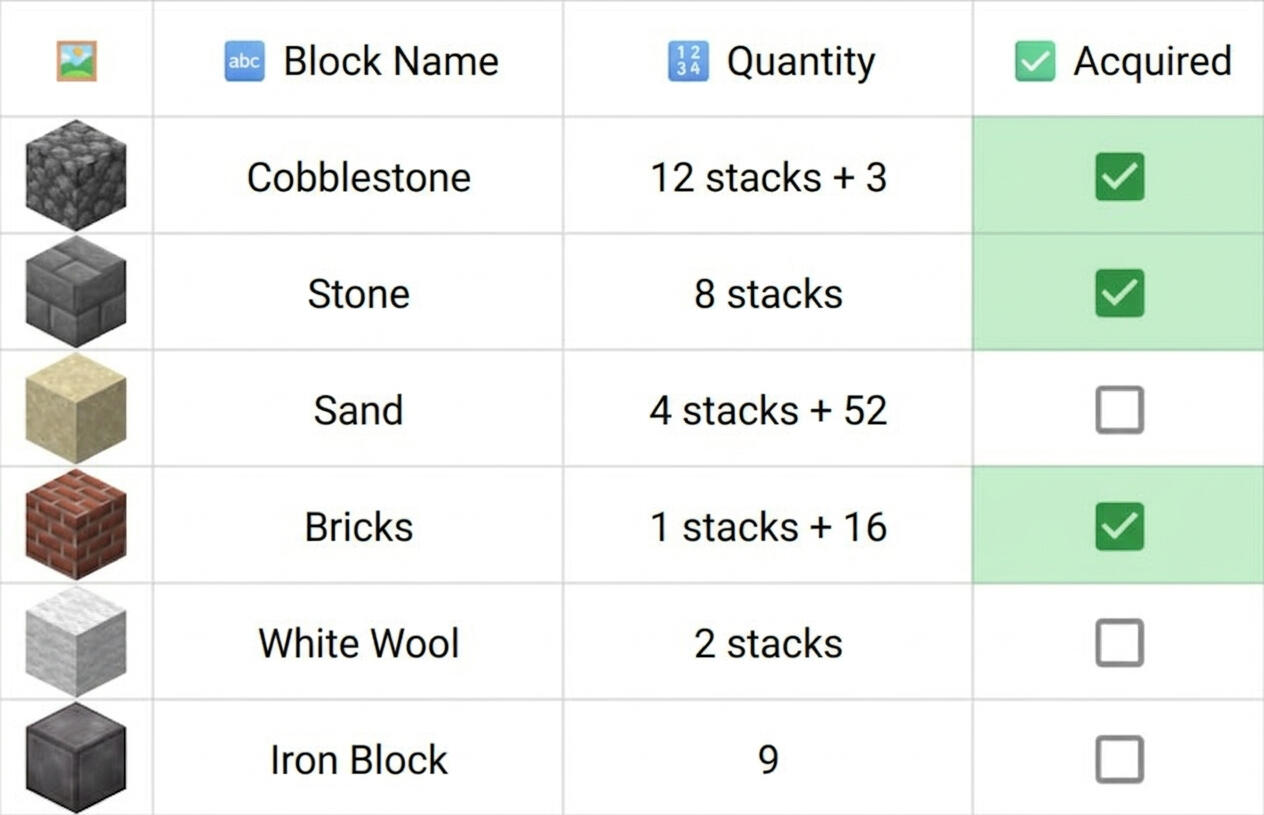Select the Sand quantity cell
This screenshot has height=815, width=1264.
(x=768, y=410)
